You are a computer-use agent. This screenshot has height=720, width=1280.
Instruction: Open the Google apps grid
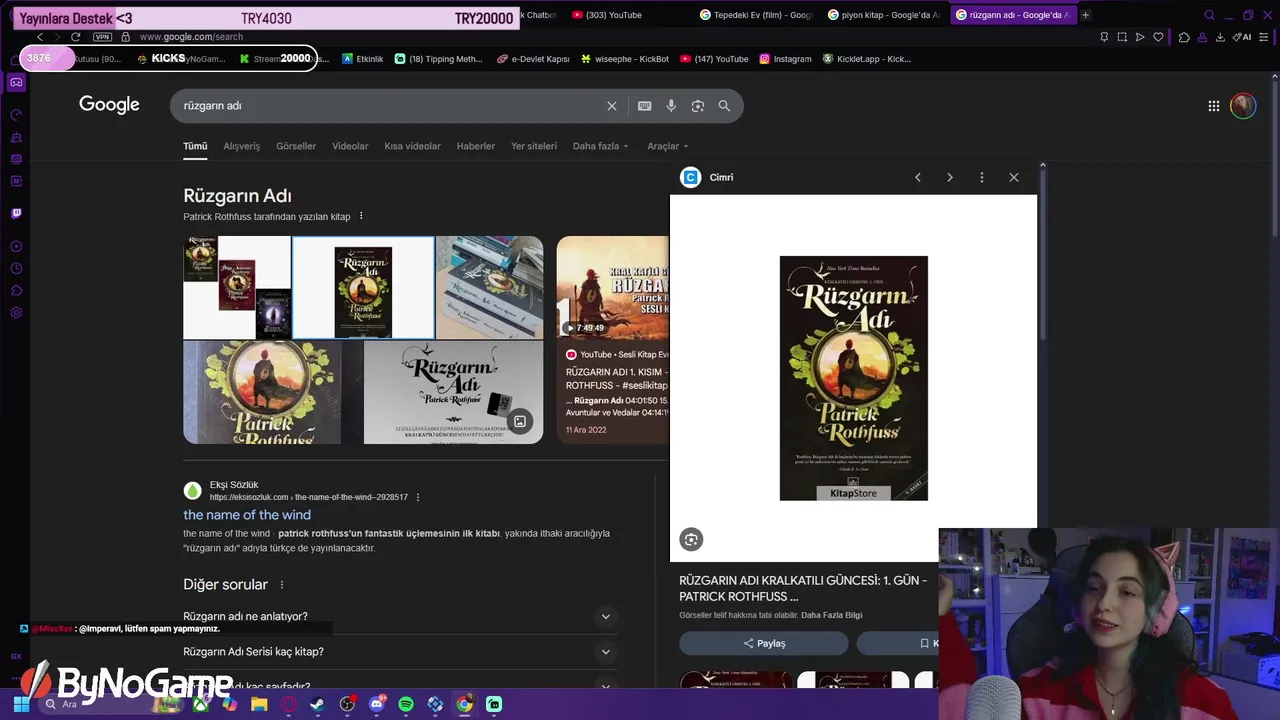(1213, 106)
